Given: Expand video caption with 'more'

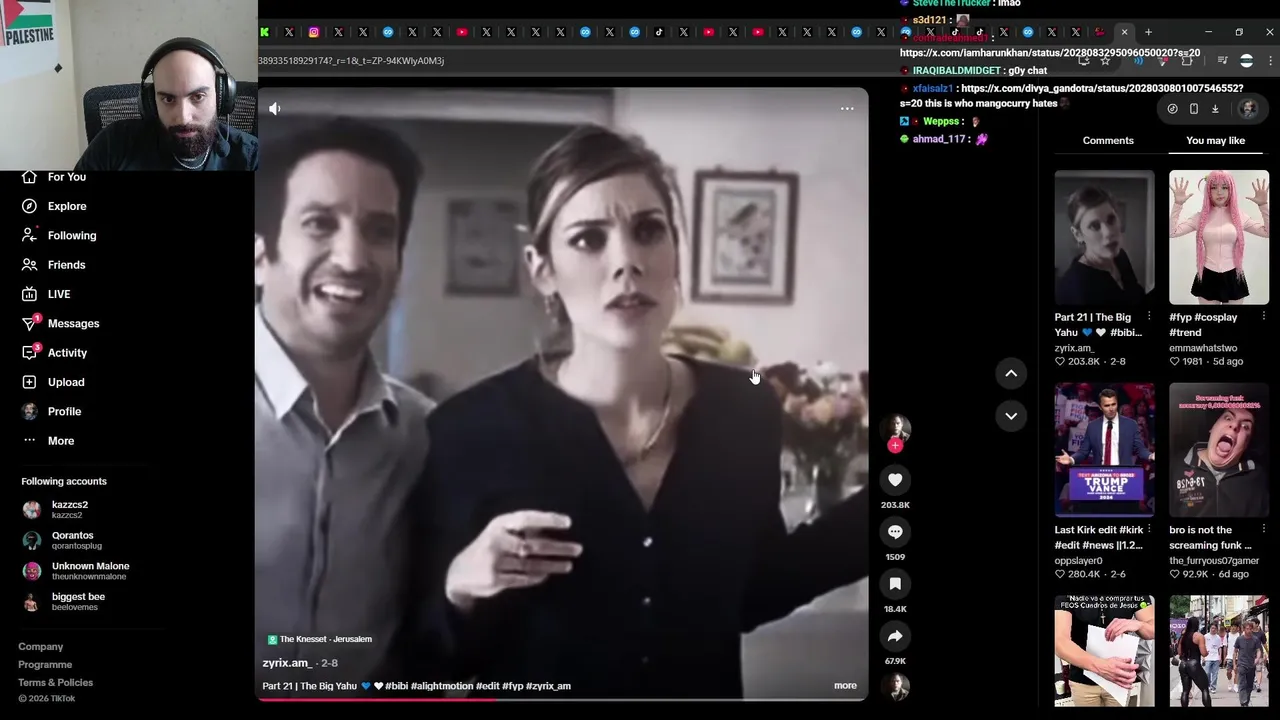Looking at the screenshot, I should pyautogui.click(x=845, y=686).
